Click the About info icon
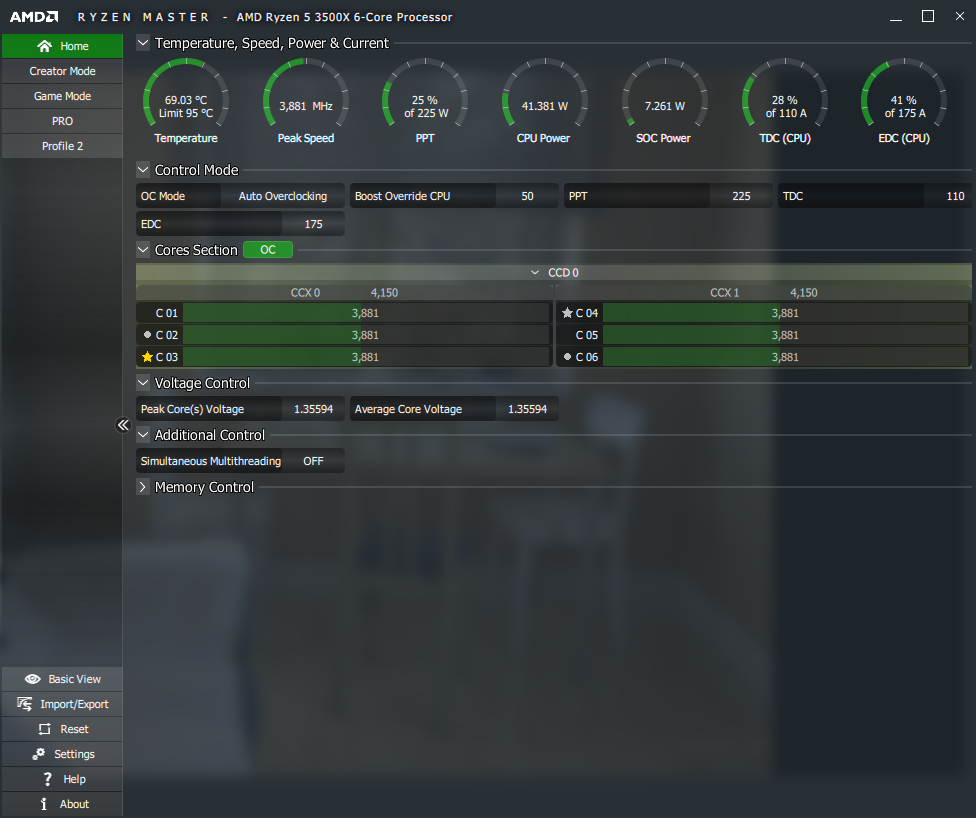 tap(44, 804)
